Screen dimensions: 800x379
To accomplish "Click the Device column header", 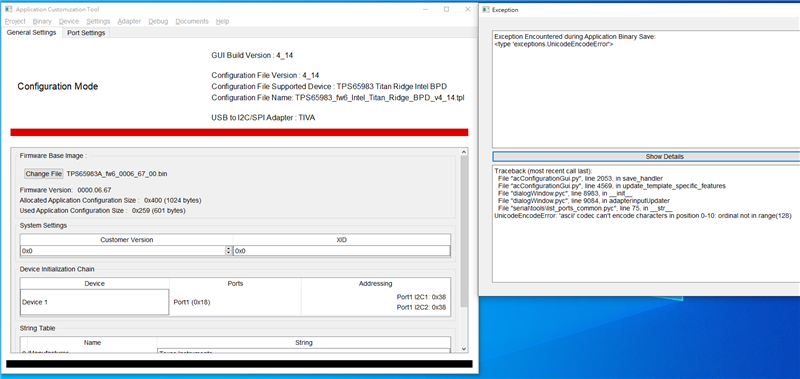I will pyautogui.click(x=94, y=284).
